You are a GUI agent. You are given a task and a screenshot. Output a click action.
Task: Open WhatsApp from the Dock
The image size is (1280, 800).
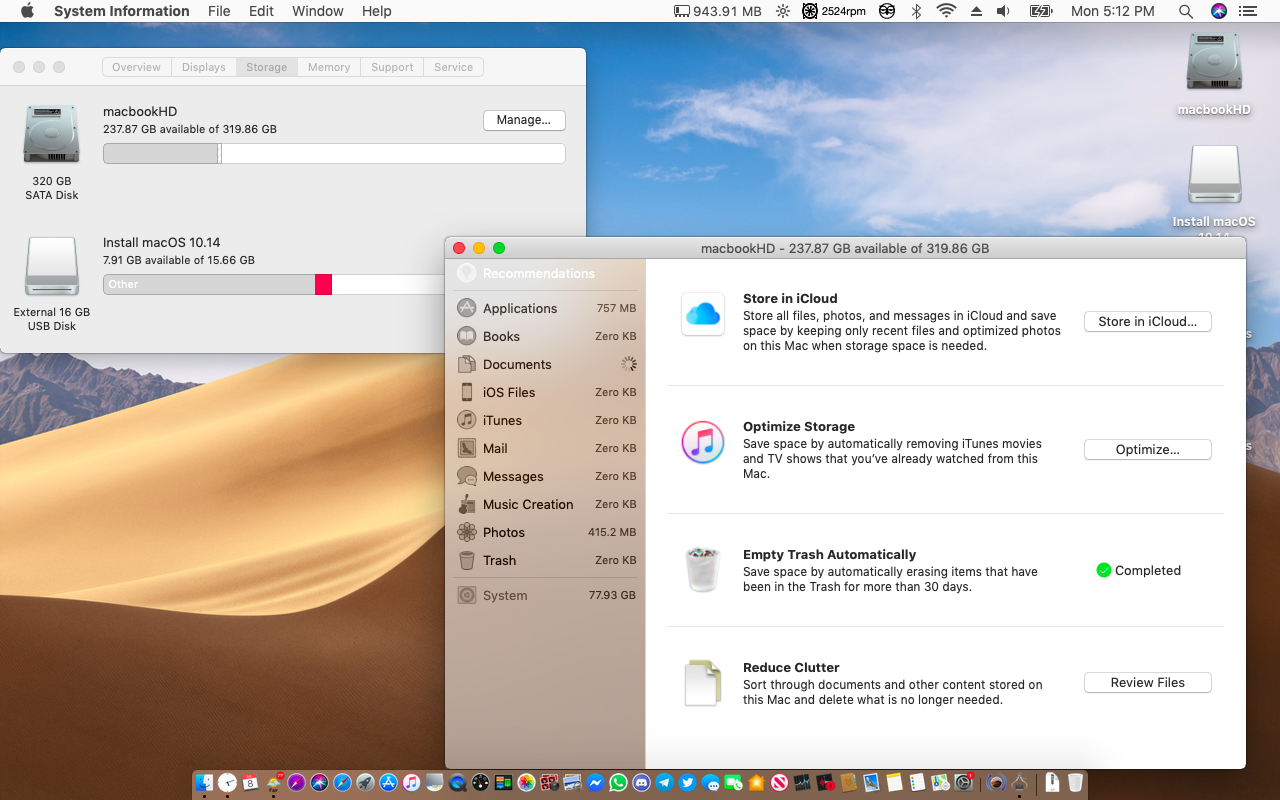point(618,783)
